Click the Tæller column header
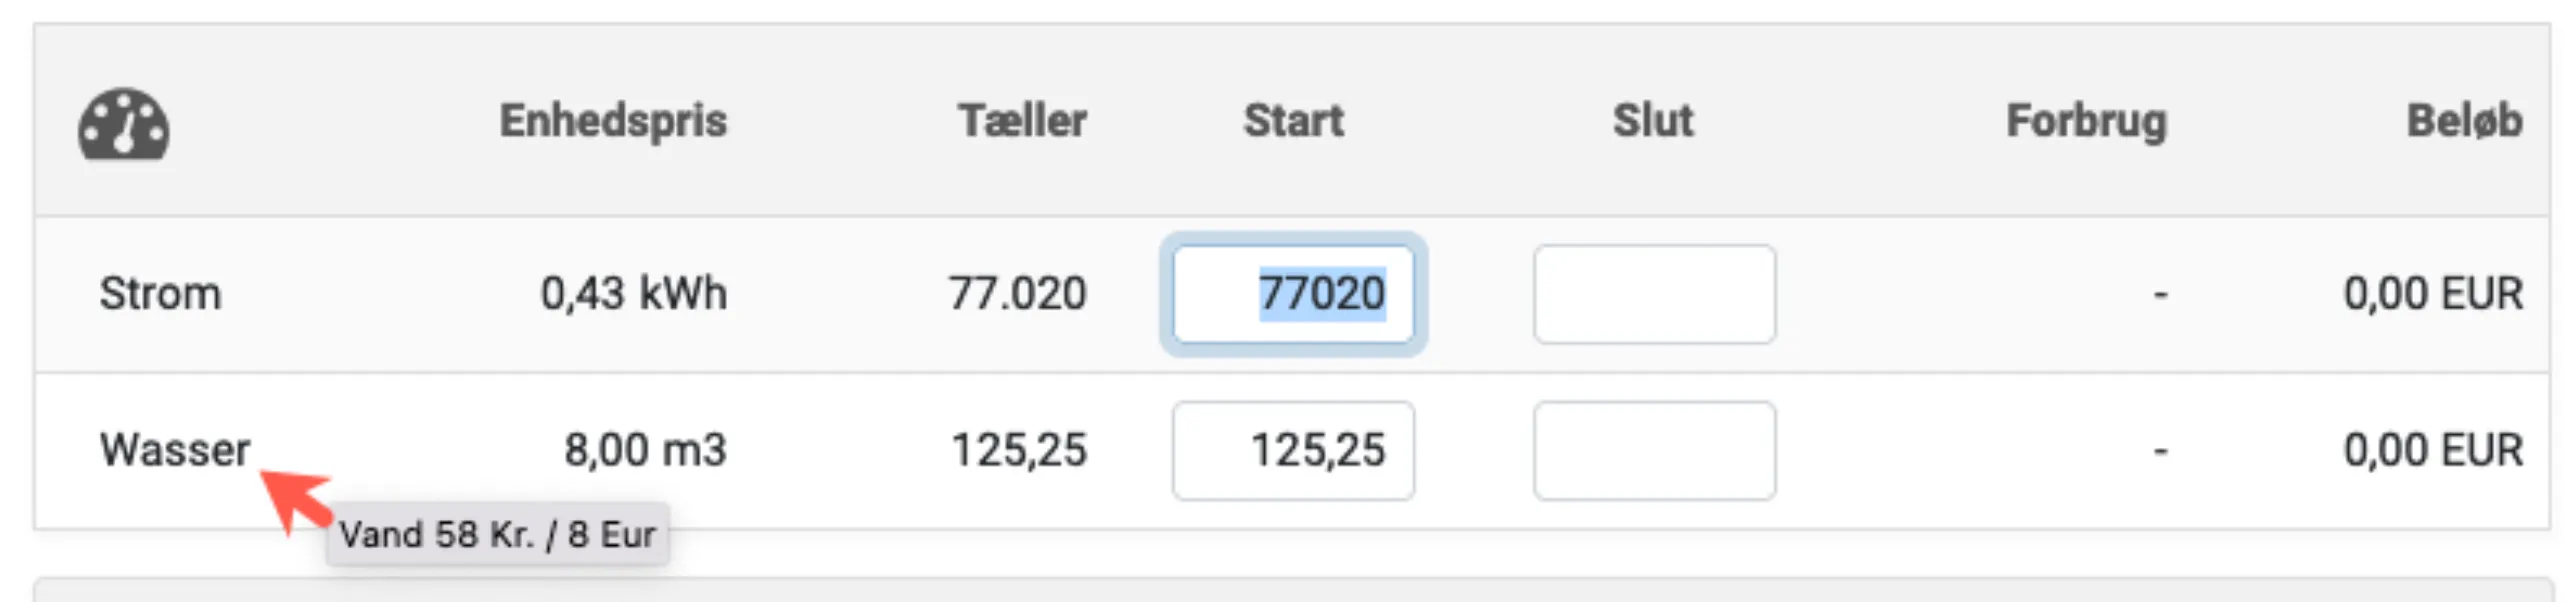Image resolution: width=2574 pixels, height=602 pixels. point(1022,121)
